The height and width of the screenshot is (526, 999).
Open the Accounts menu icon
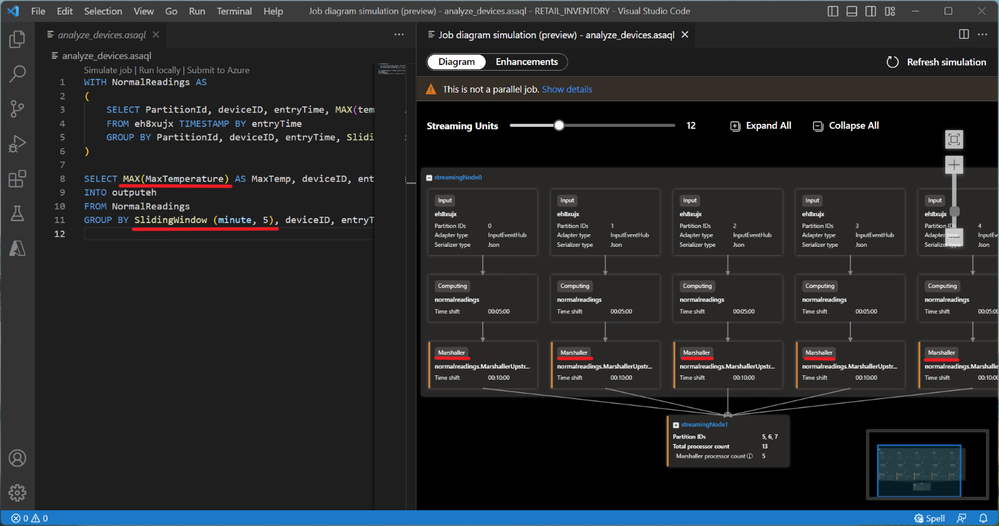click(17, 458)
